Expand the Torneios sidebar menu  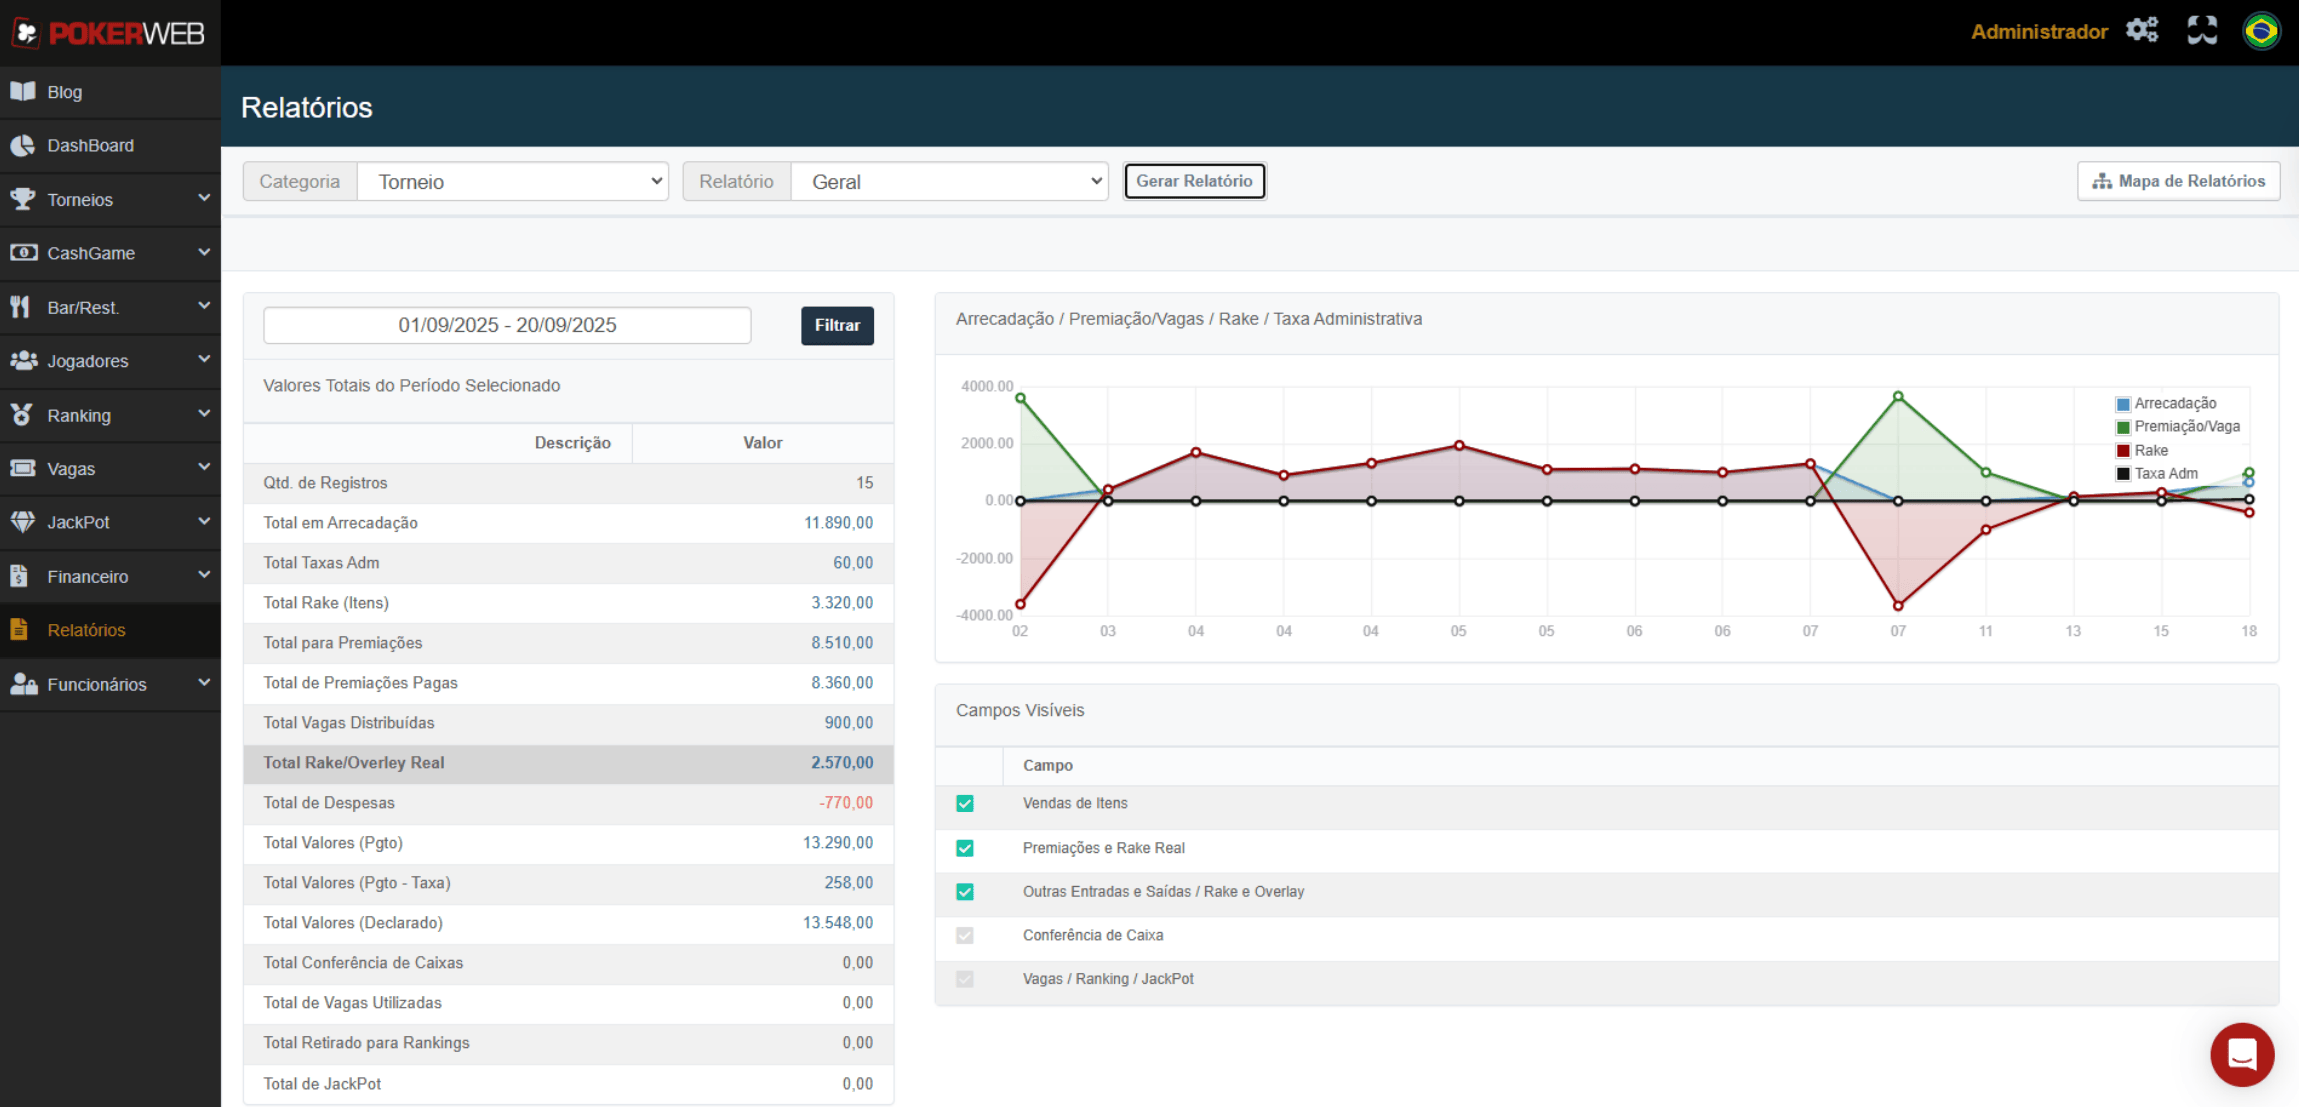pyautogui.click(x=110, y=199)
